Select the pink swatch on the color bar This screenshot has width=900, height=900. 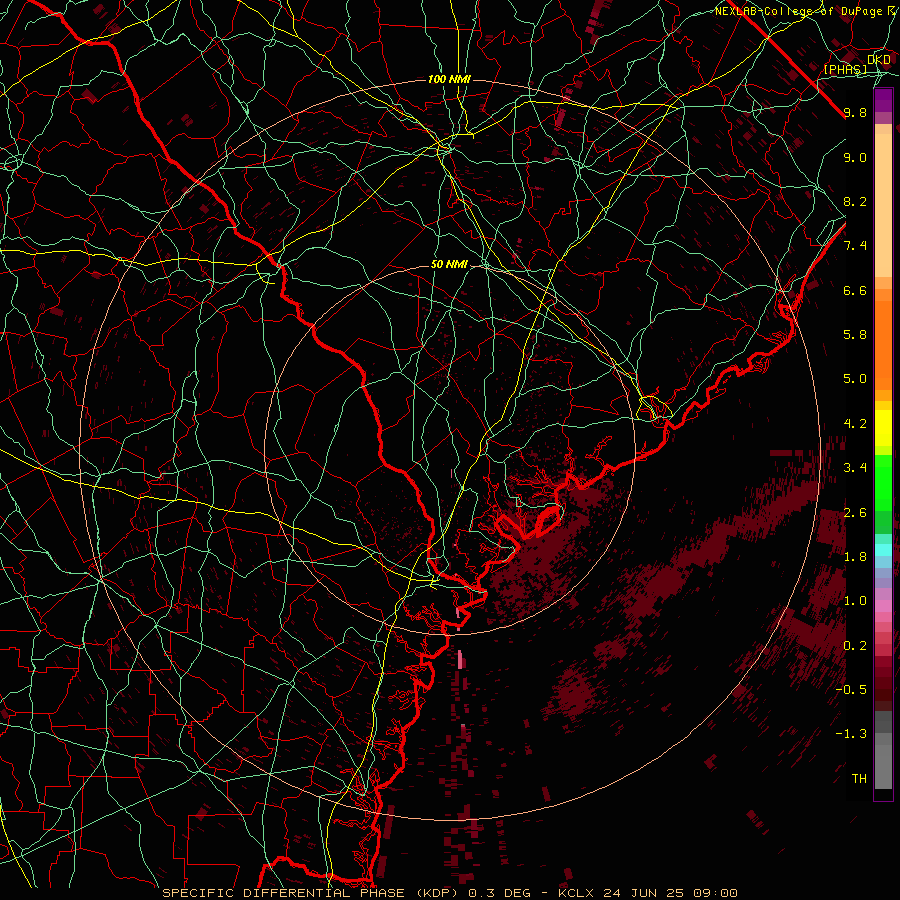click(x=883, y=606)
